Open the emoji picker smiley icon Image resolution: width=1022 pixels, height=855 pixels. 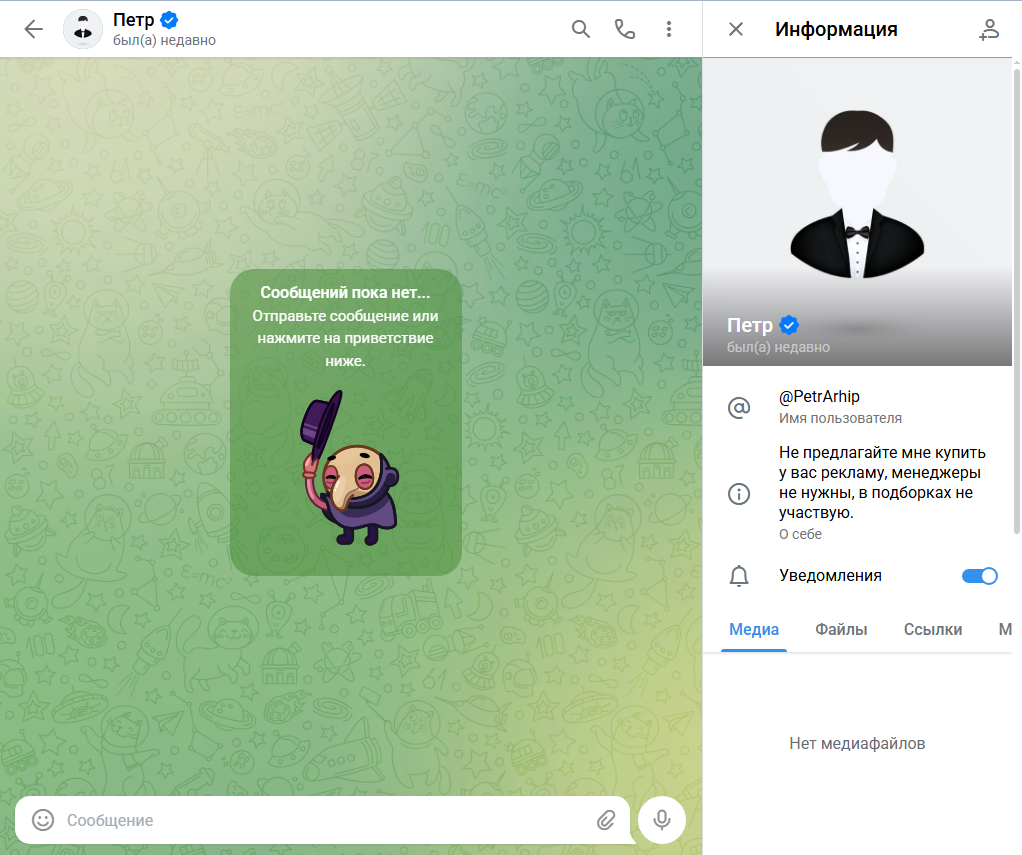(43, 820)
